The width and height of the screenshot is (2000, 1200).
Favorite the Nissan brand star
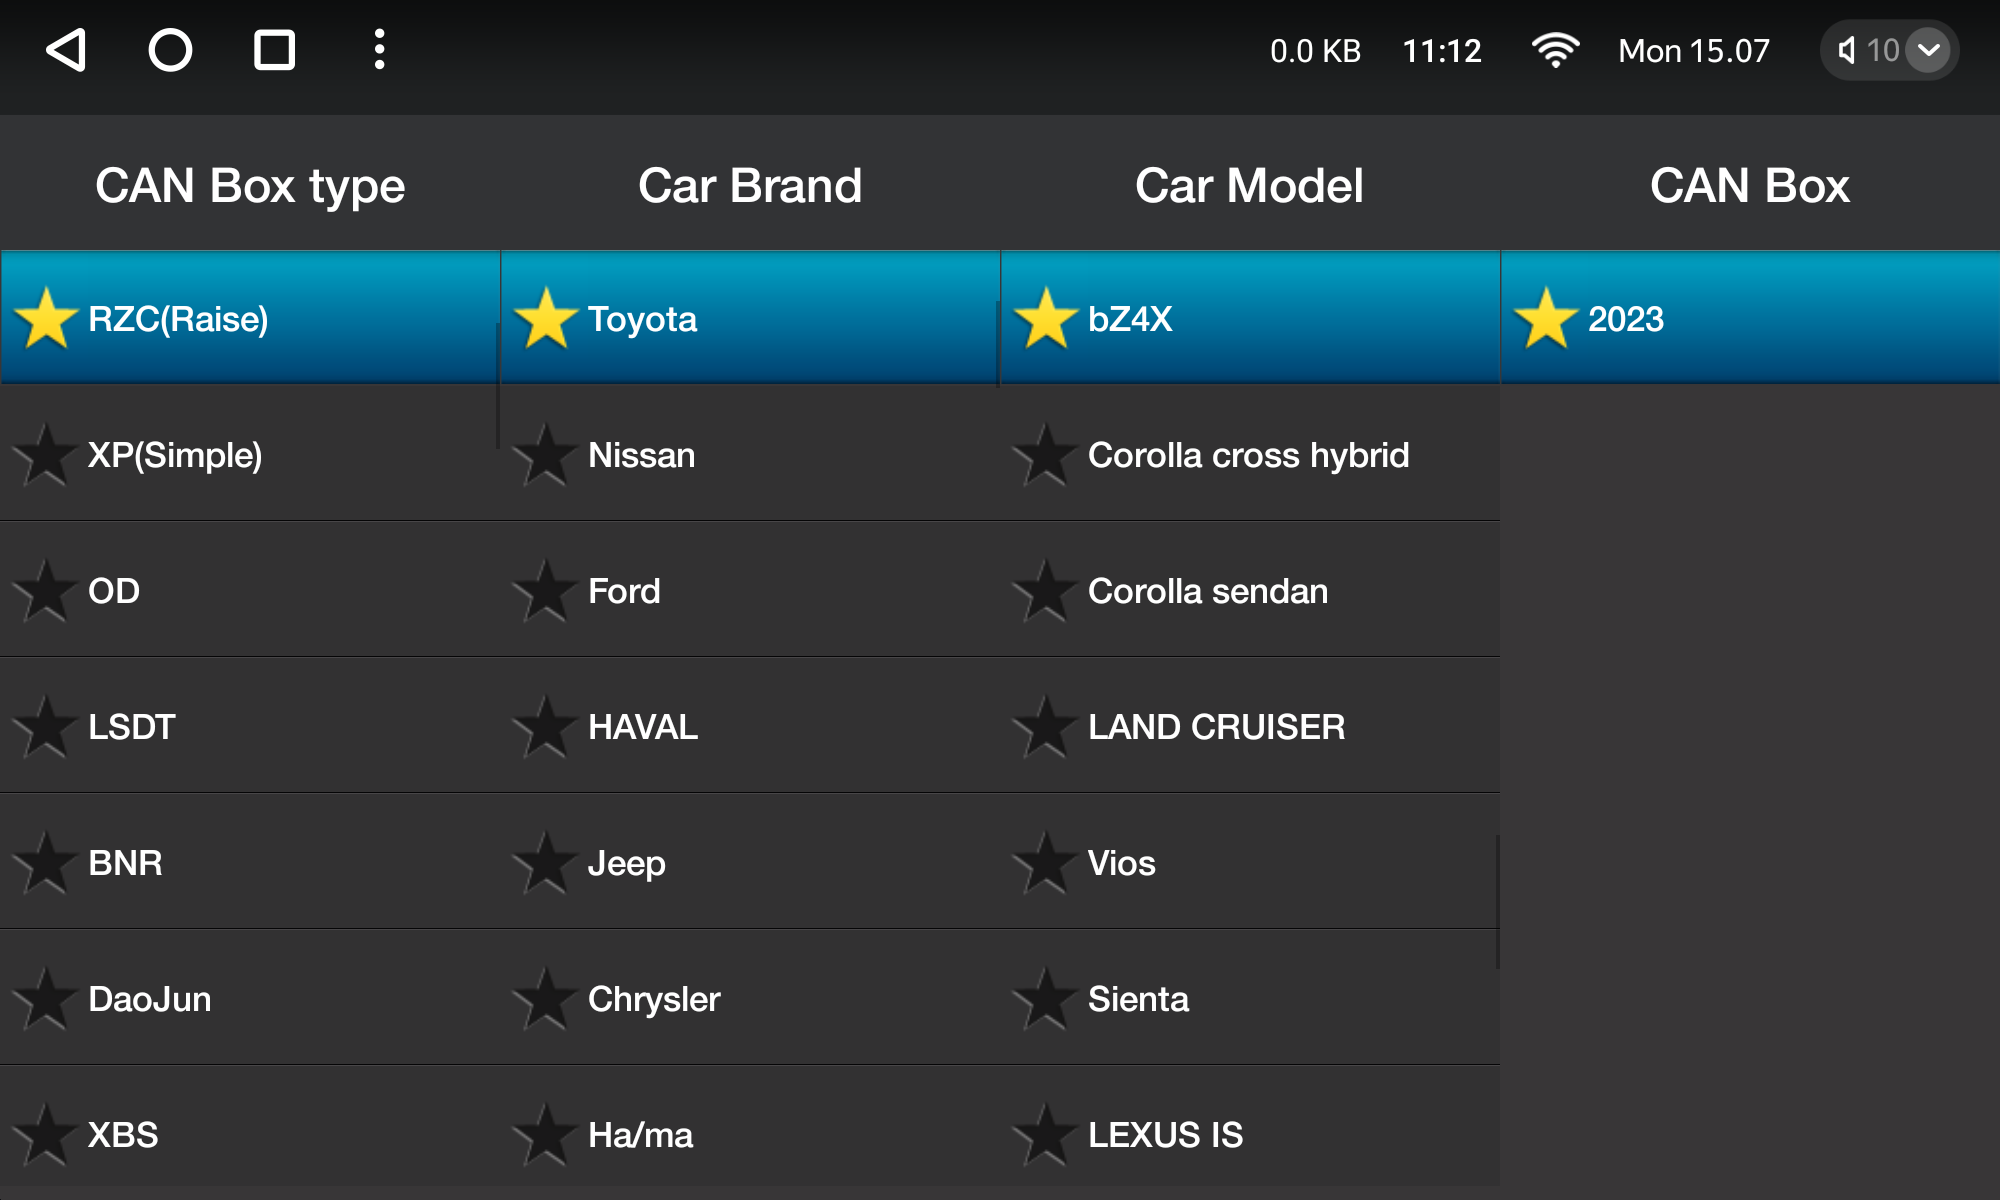[545, 455]
